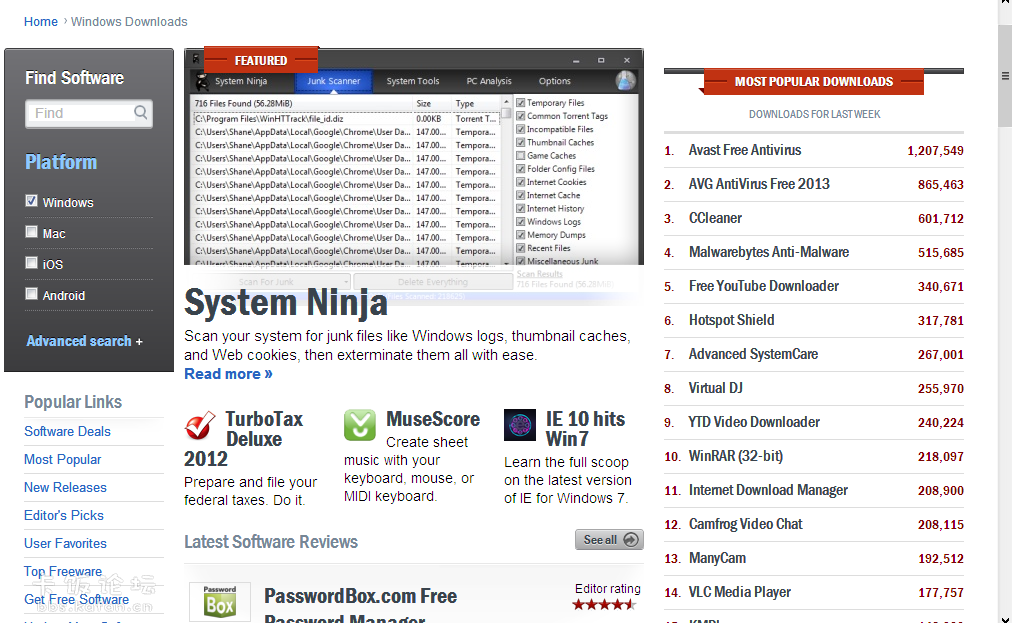Image resolution: width=1012 pixels, height=623 pixels.
Task: Open Get Free Software link
Action: 76,599
